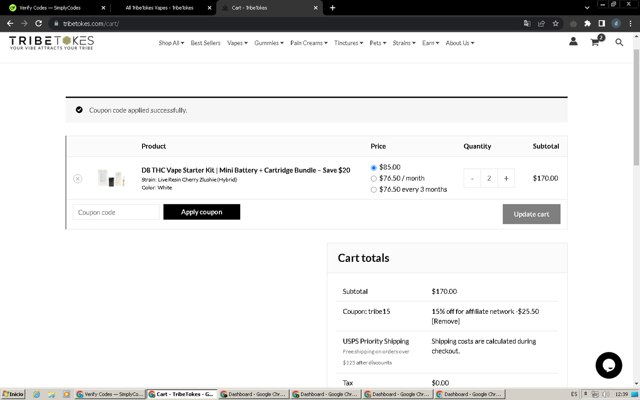Reload the cart page

point(38,24)
